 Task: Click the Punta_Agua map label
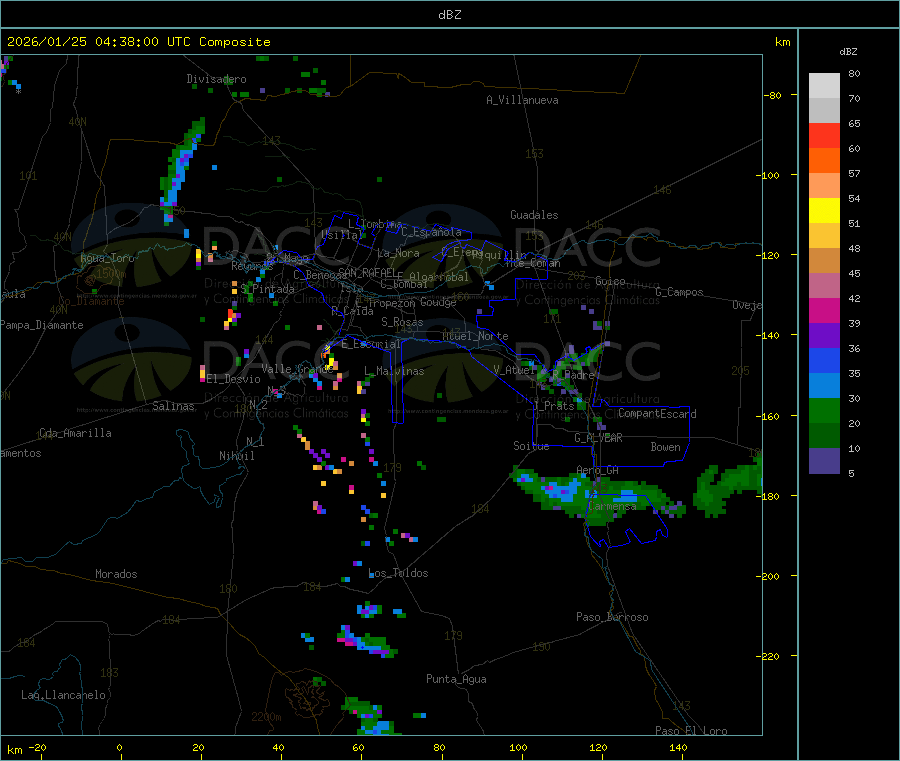click(x=456, y=679)
